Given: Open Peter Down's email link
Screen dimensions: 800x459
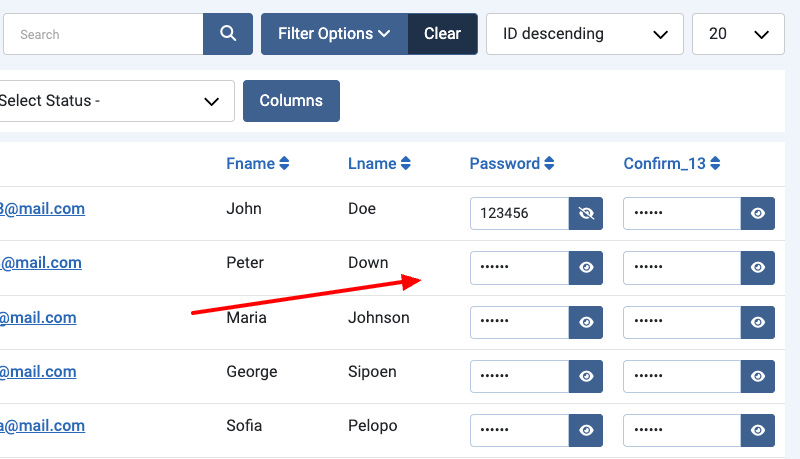Looking at the screenshot, I should 41,263.
